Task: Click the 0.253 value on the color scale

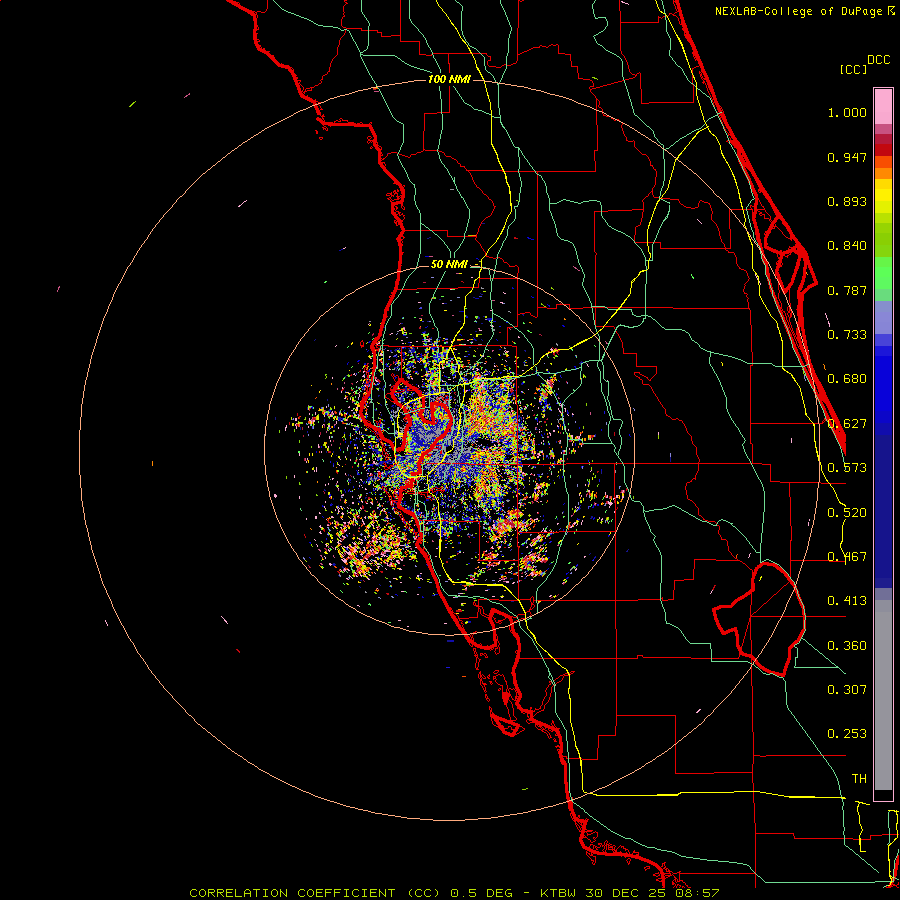Action: click(847, 734)
